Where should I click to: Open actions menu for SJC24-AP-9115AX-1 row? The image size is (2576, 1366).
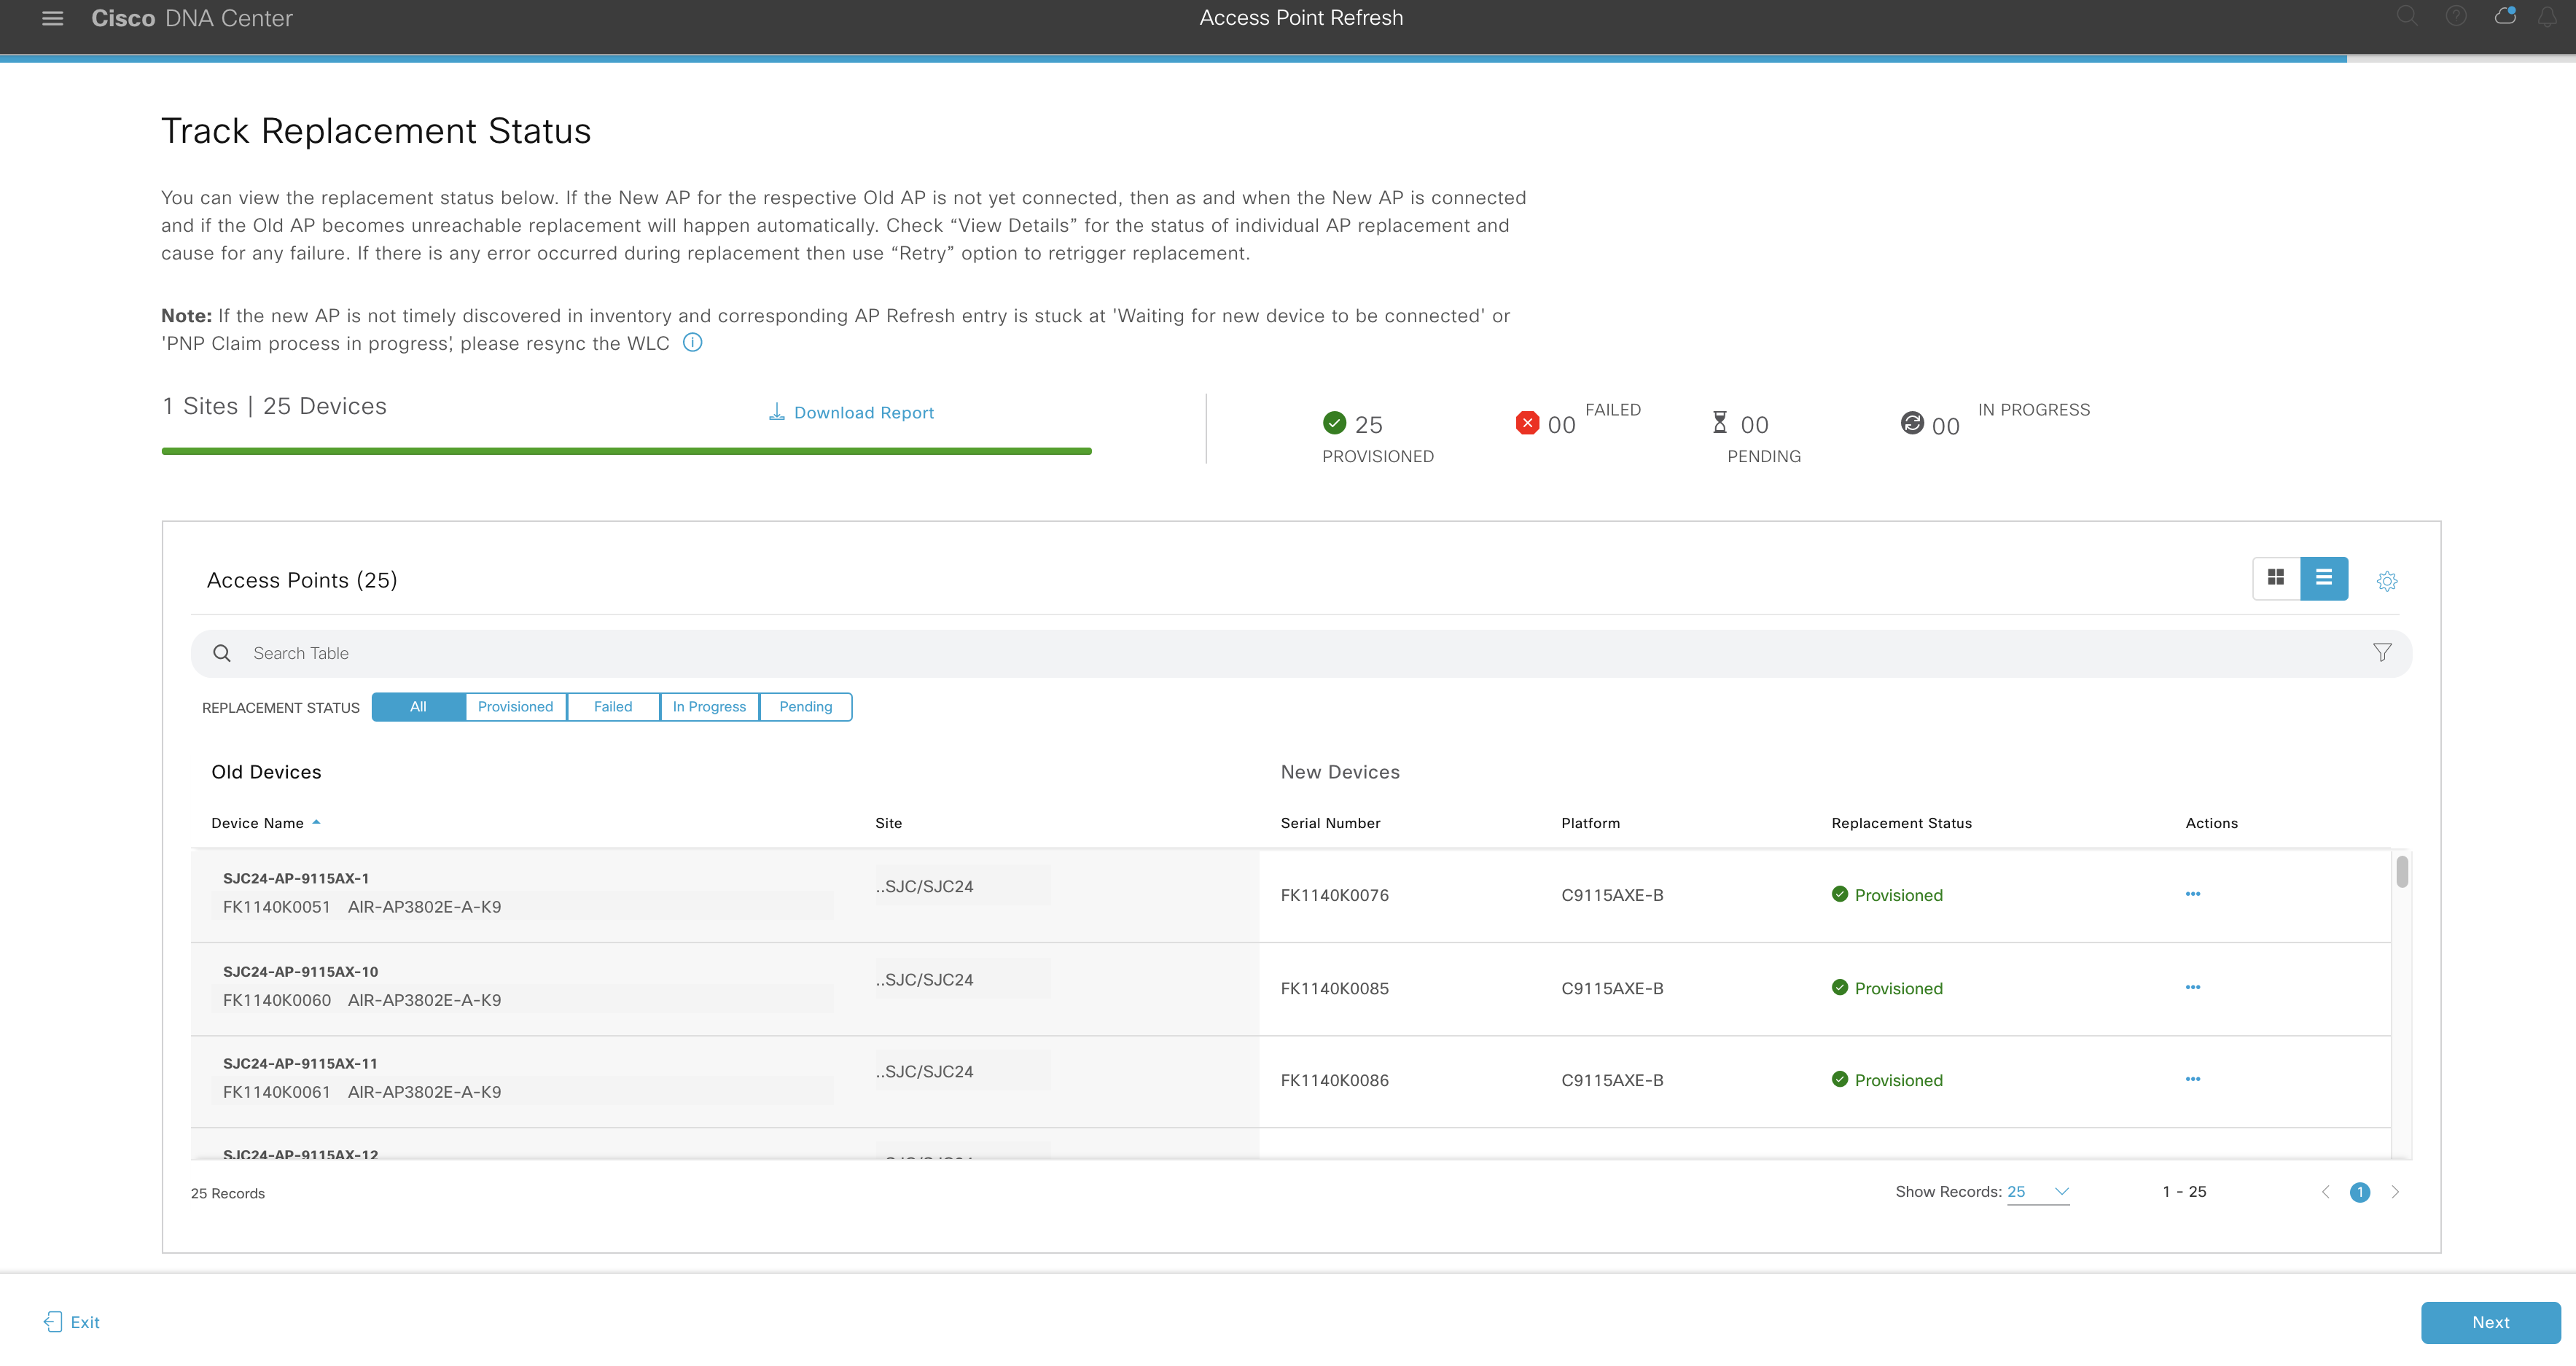[2192, 894]
